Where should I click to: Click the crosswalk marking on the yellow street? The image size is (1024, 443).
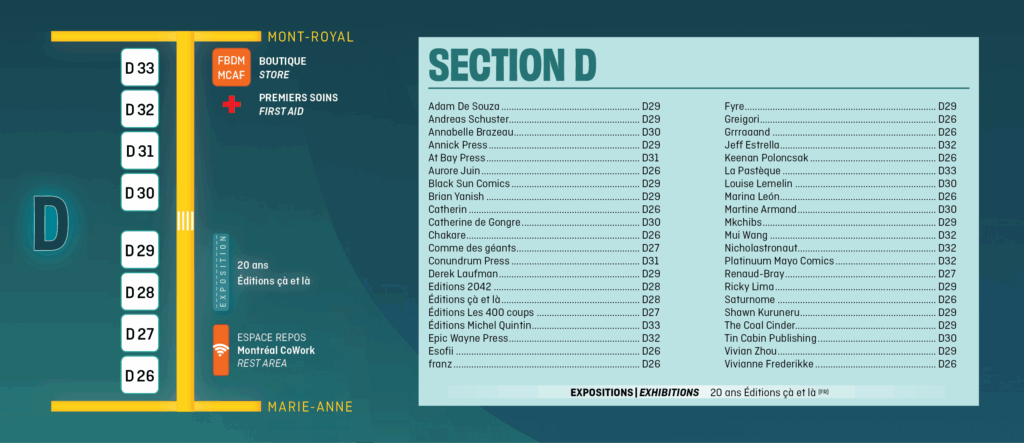tap(185, 220)
